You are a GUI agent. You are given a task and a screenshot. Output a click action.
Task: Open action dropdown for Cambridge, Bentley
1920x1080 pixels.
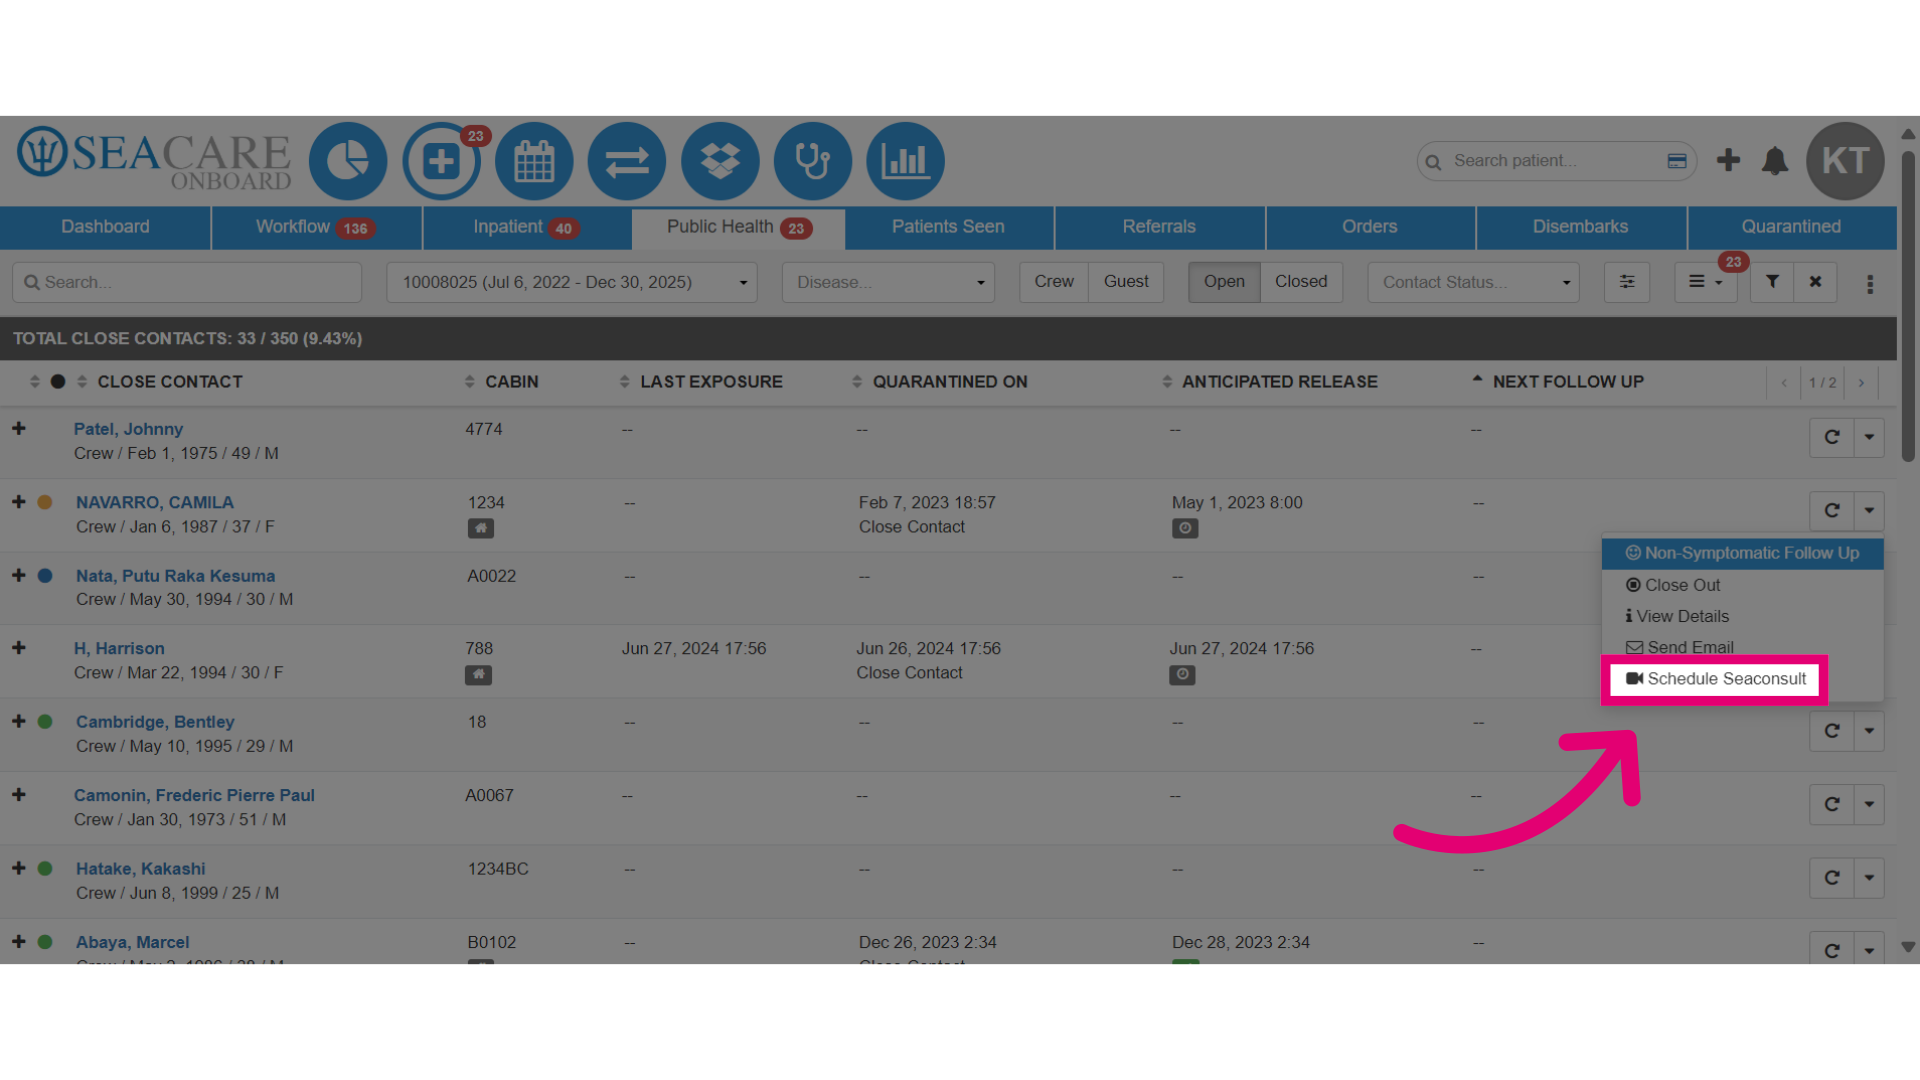[1869, 731]
